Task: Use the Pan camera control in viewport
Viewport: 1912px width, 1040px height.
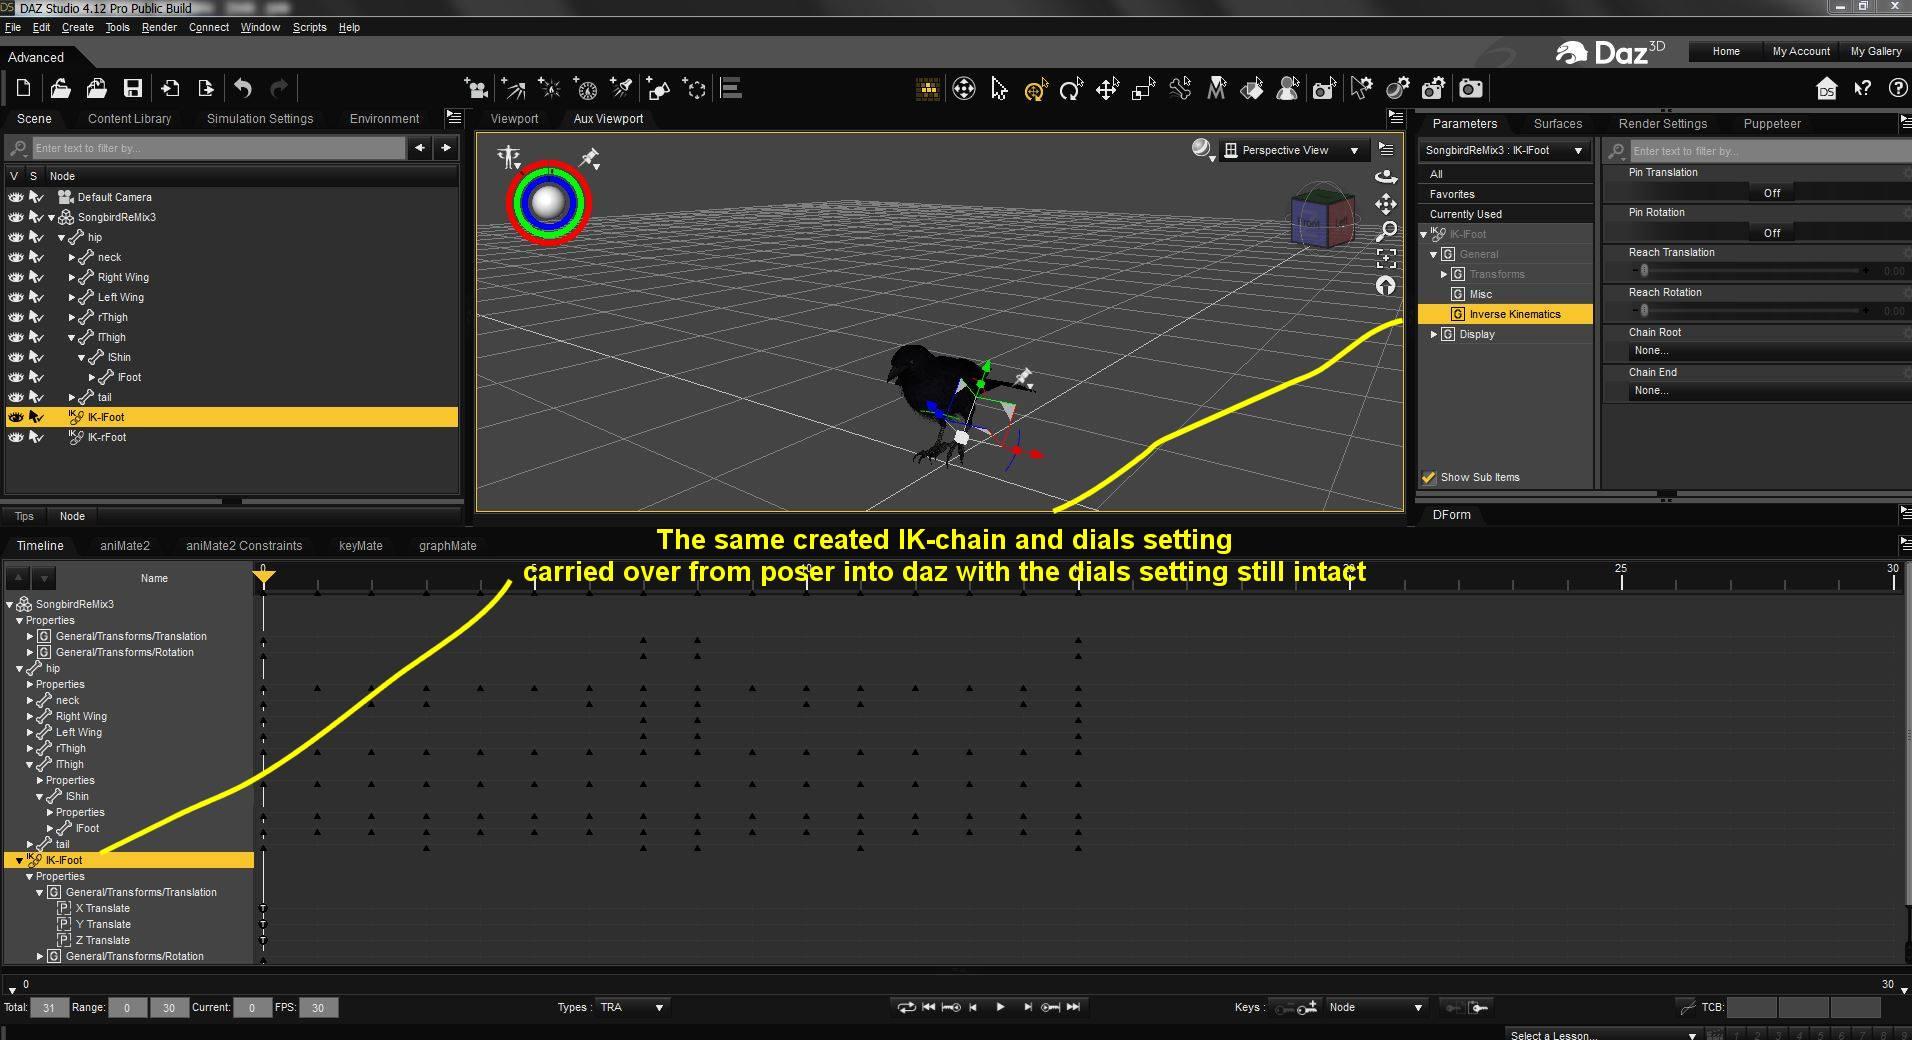Action: tap(1386, 204)
